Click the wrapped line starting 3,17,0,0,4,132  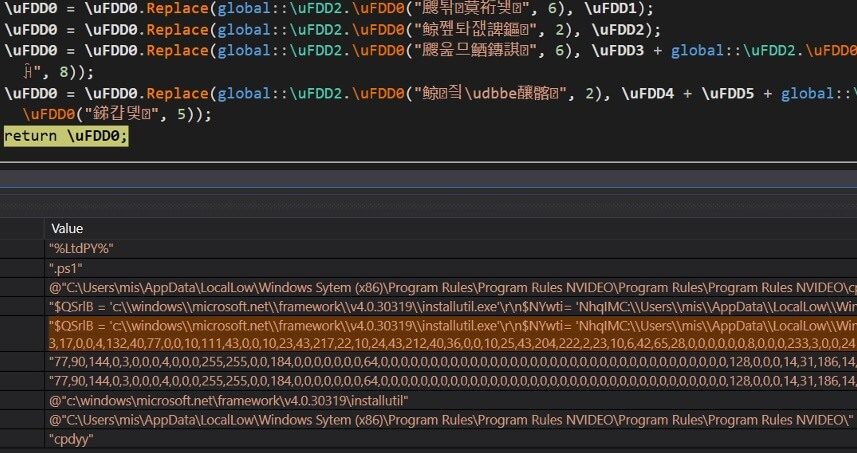click(453, 343)
